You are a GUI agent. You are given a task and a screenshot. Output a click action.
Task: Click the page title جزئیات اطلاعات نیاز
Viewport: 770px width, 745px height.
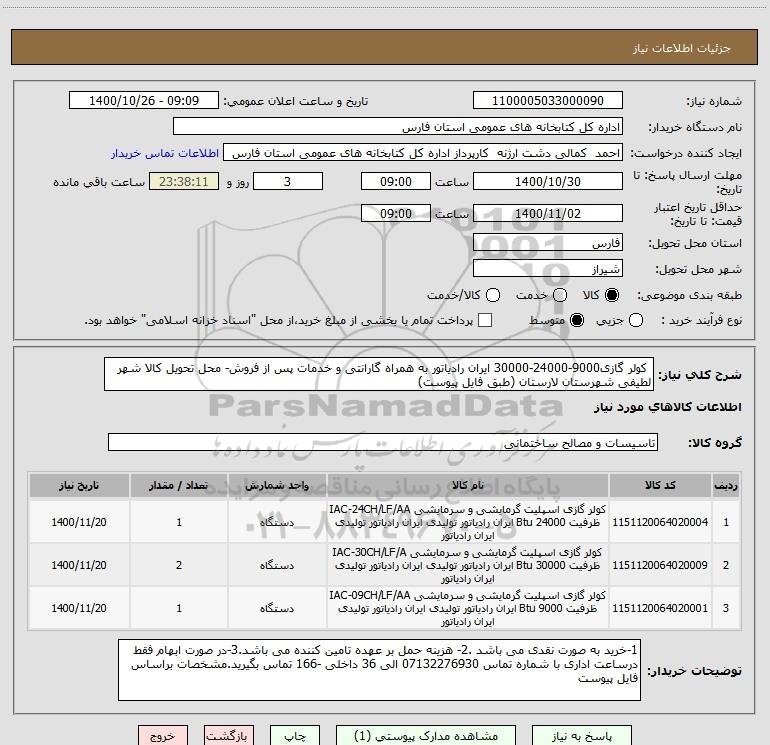coord(681,48)
